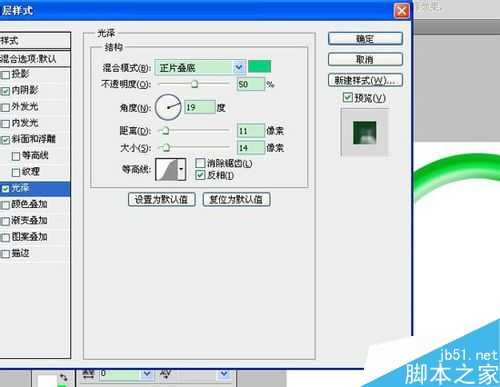Click the 取消 (Cancel) button

[x=365, y=60]
